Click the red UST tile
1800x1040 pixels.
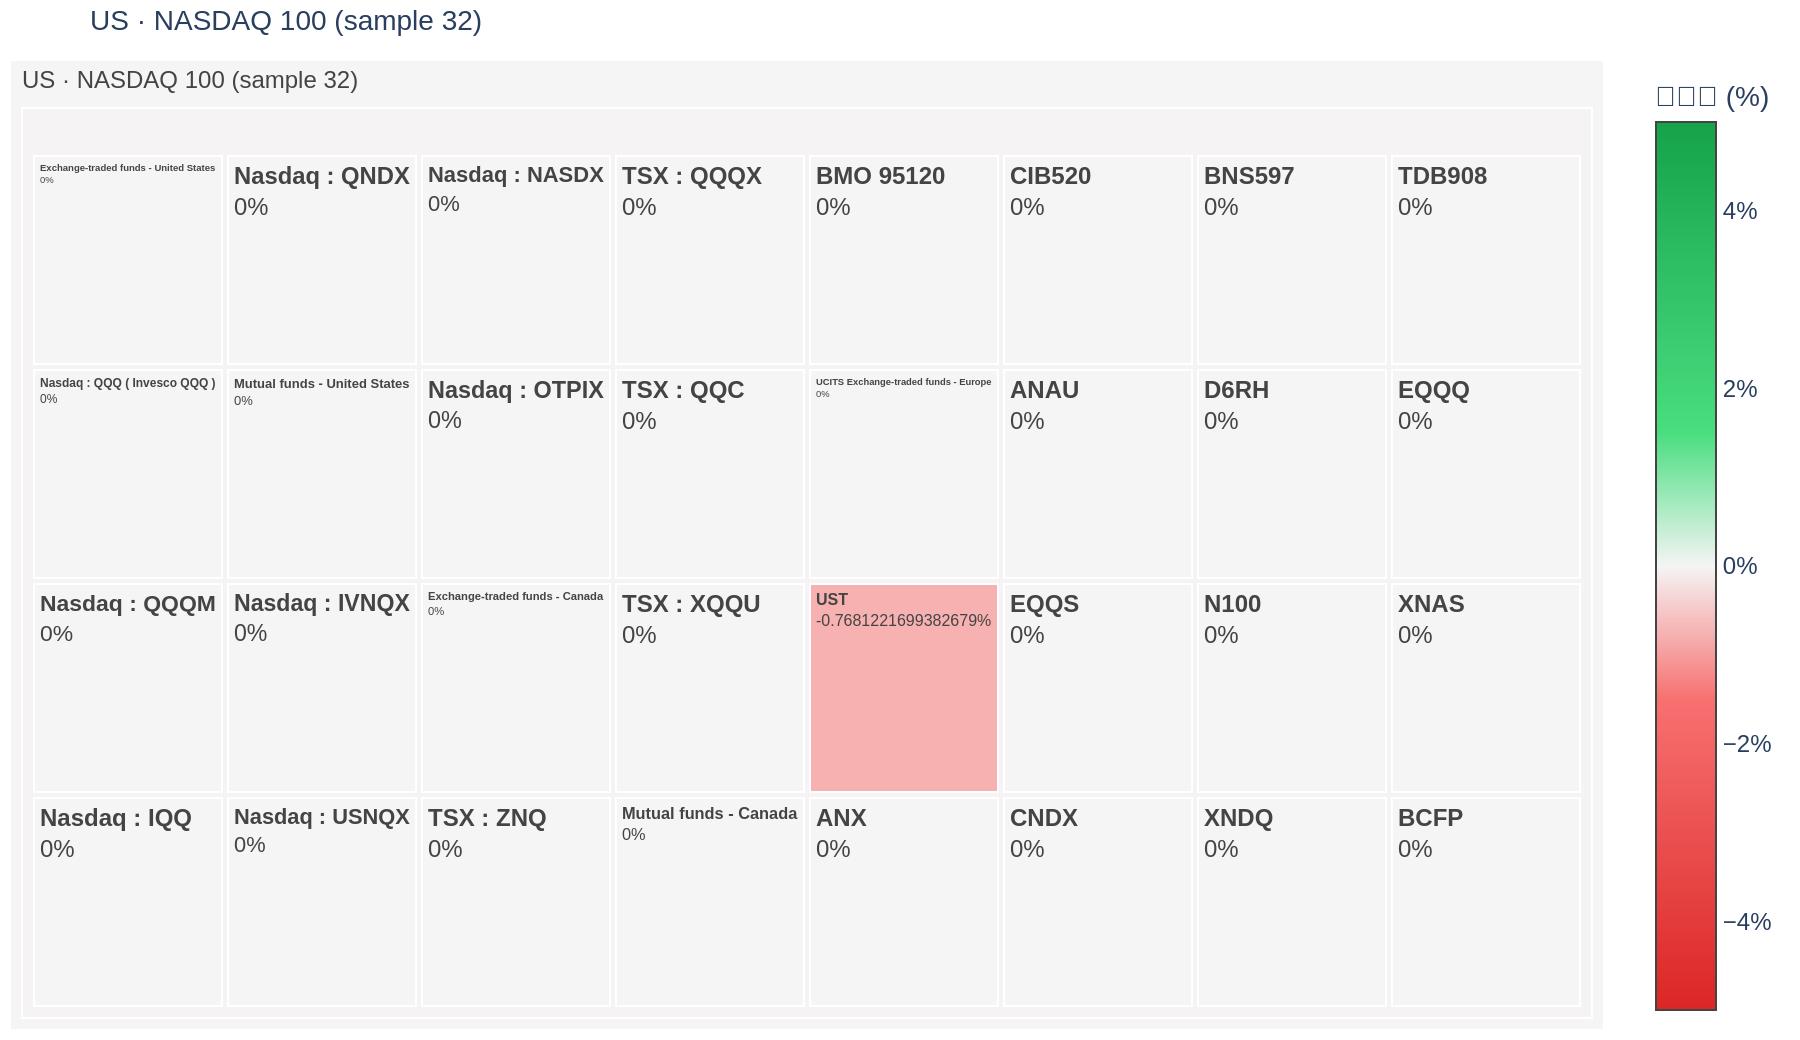pyautogui.click(x=904, y=688)
